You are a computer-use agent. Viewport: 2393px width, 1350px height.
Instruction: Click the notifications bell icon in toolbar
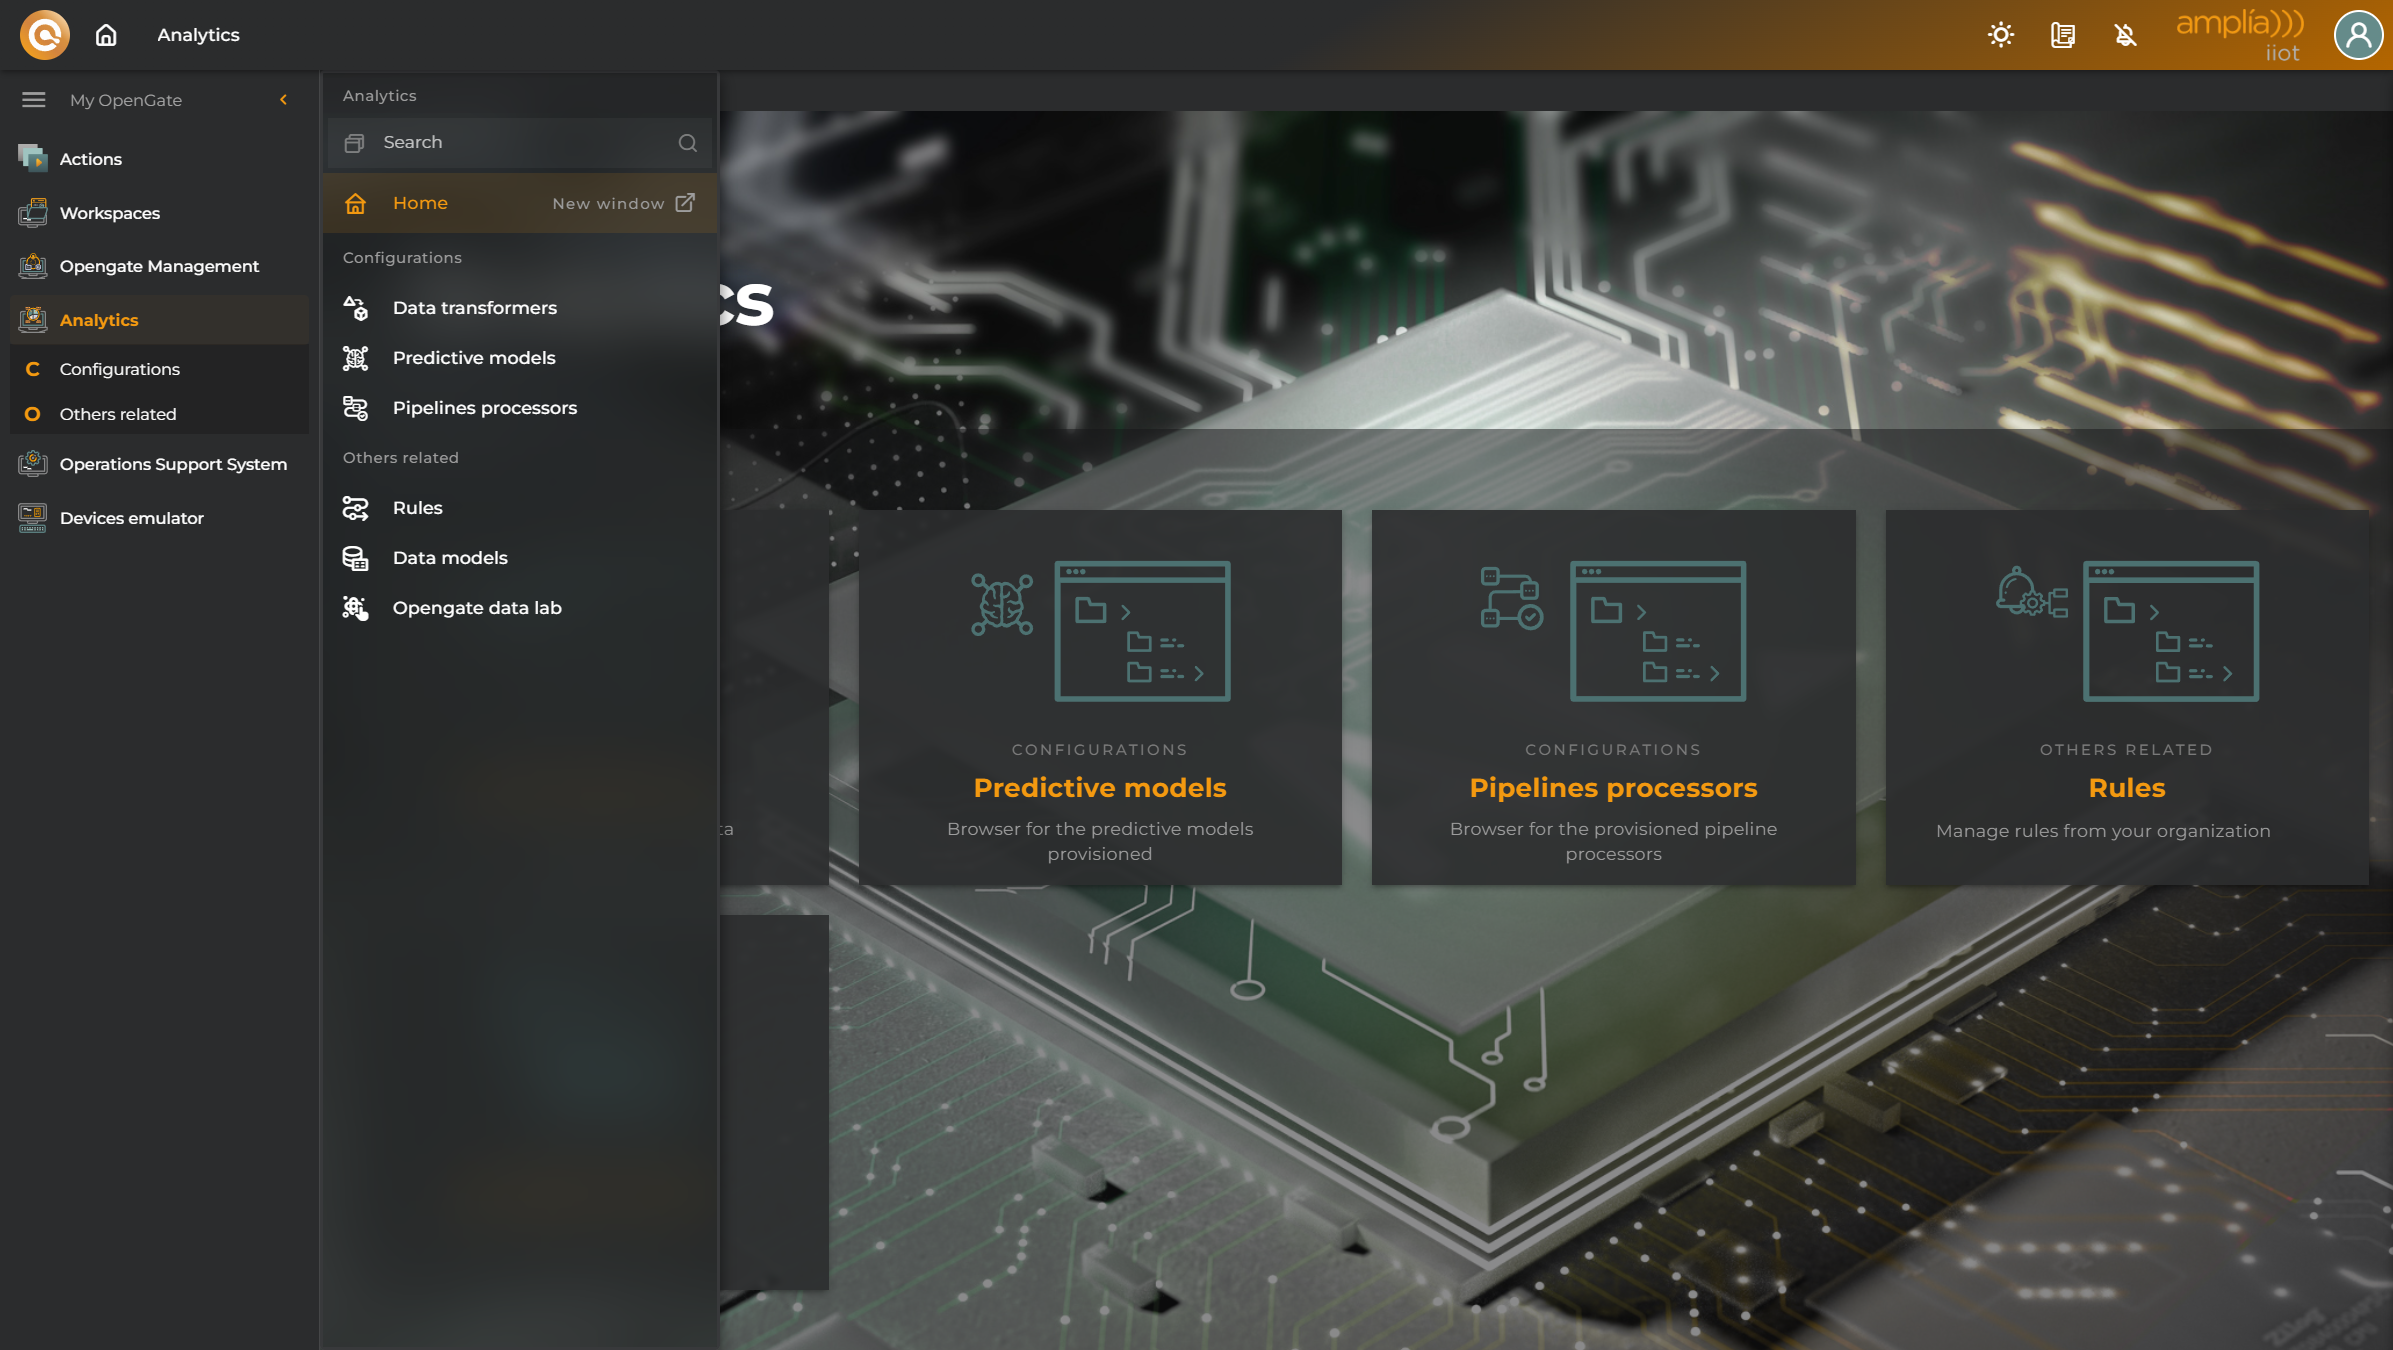[2125, 35]
